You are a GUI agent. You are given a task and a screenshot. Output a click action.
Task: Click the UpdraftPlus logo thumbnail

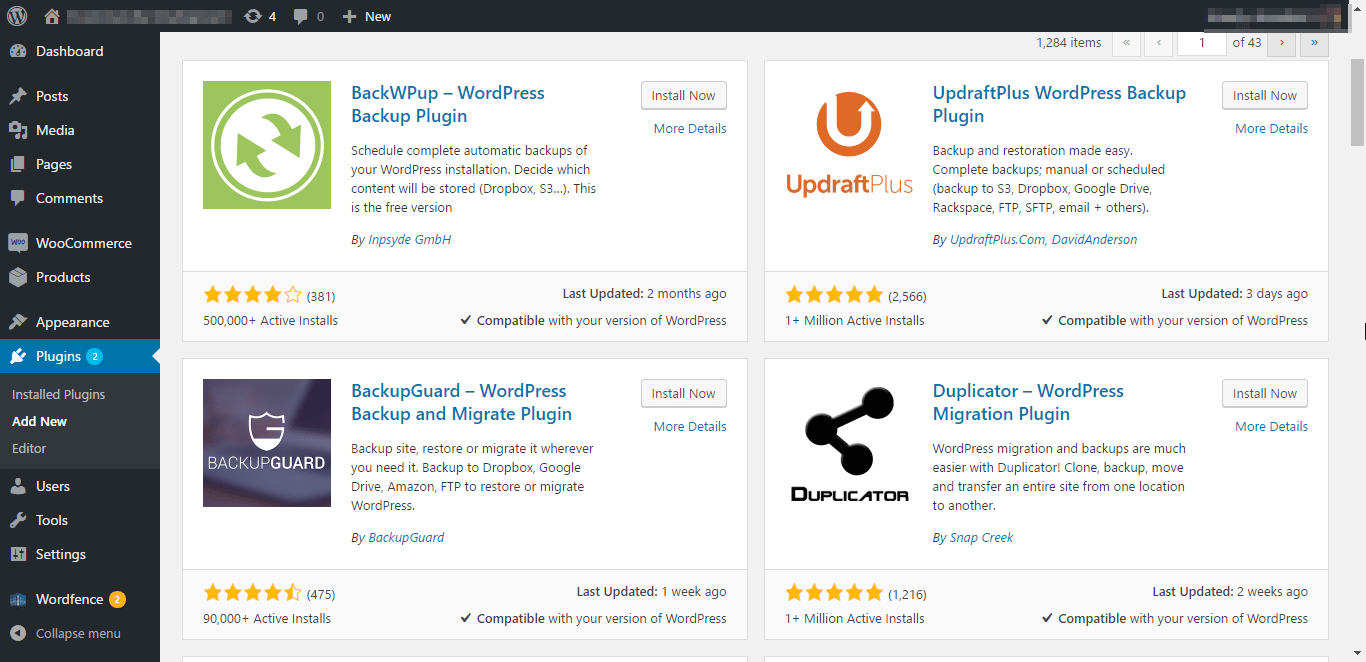[x=849, y=145]
